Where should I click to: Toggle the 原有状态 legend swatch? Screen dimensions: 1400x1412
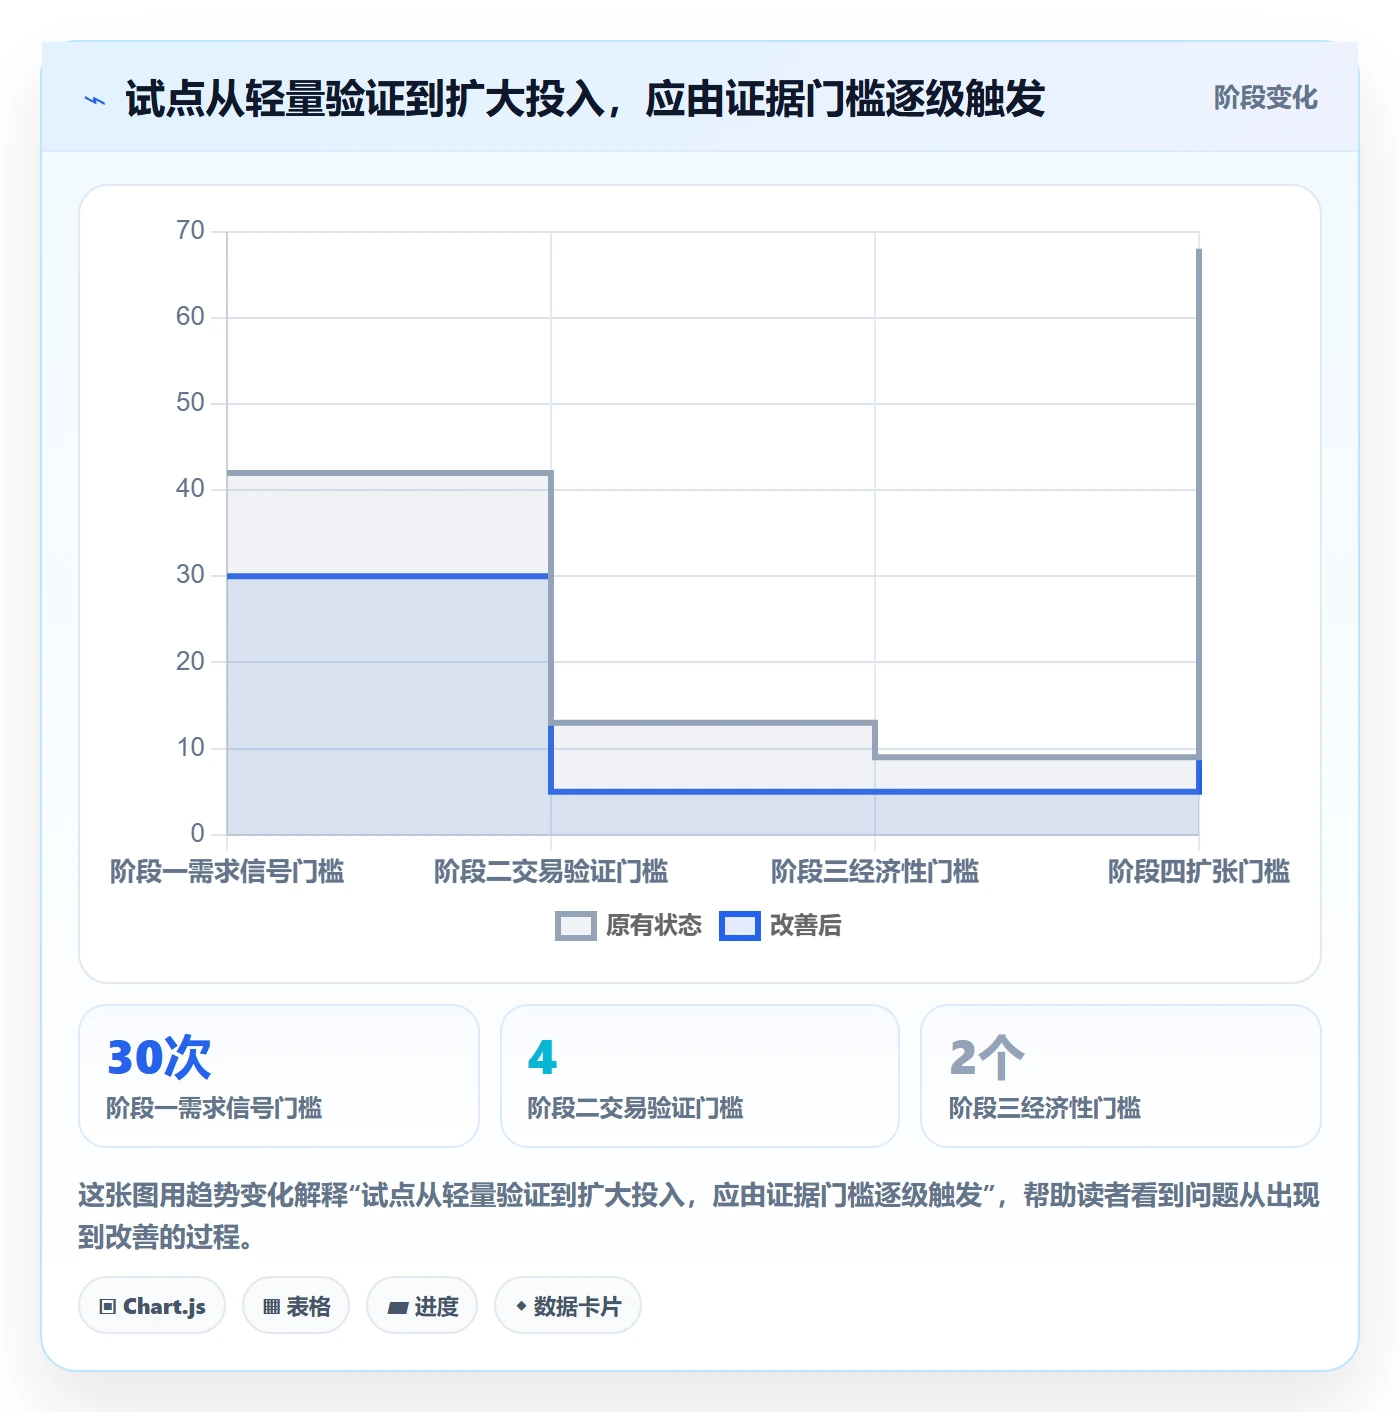click(576, 926)
